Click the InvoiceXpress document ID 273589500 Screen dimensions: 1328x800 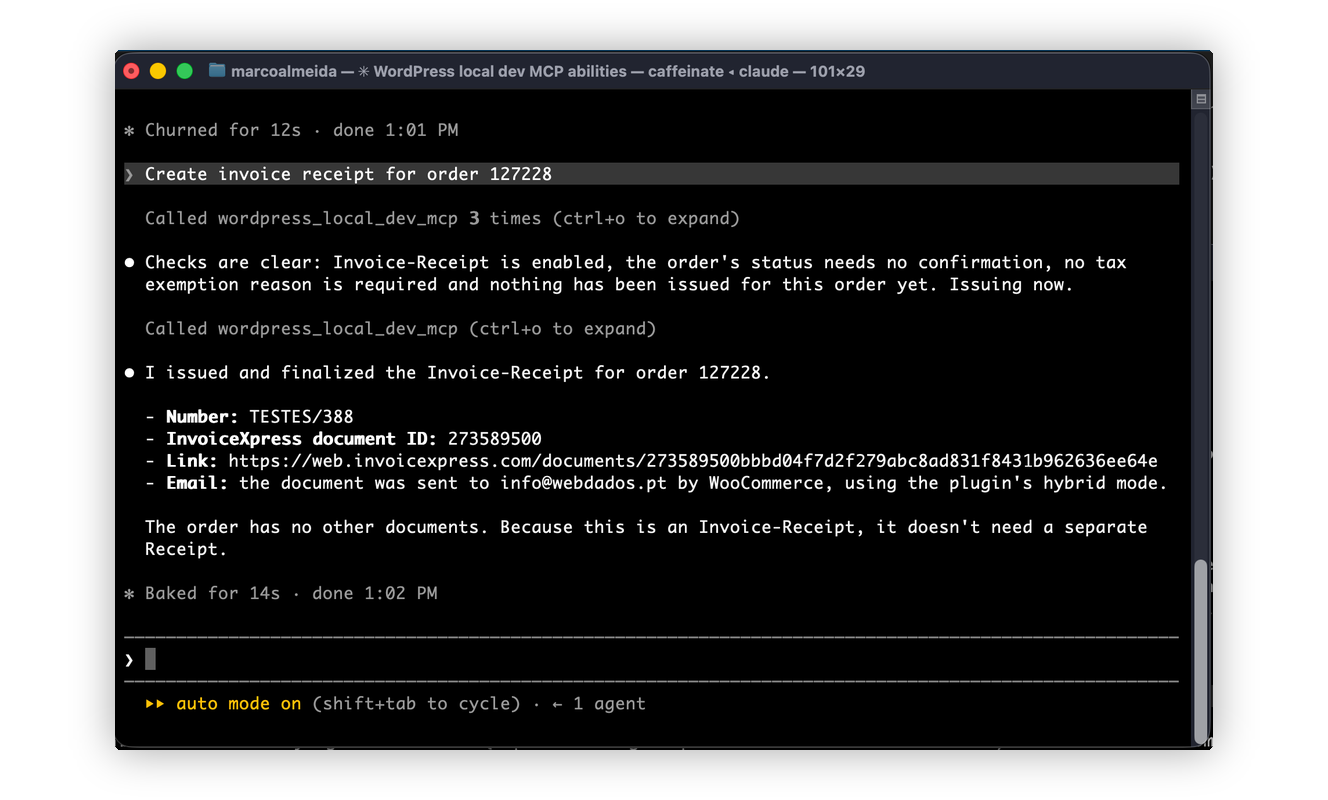495,439
